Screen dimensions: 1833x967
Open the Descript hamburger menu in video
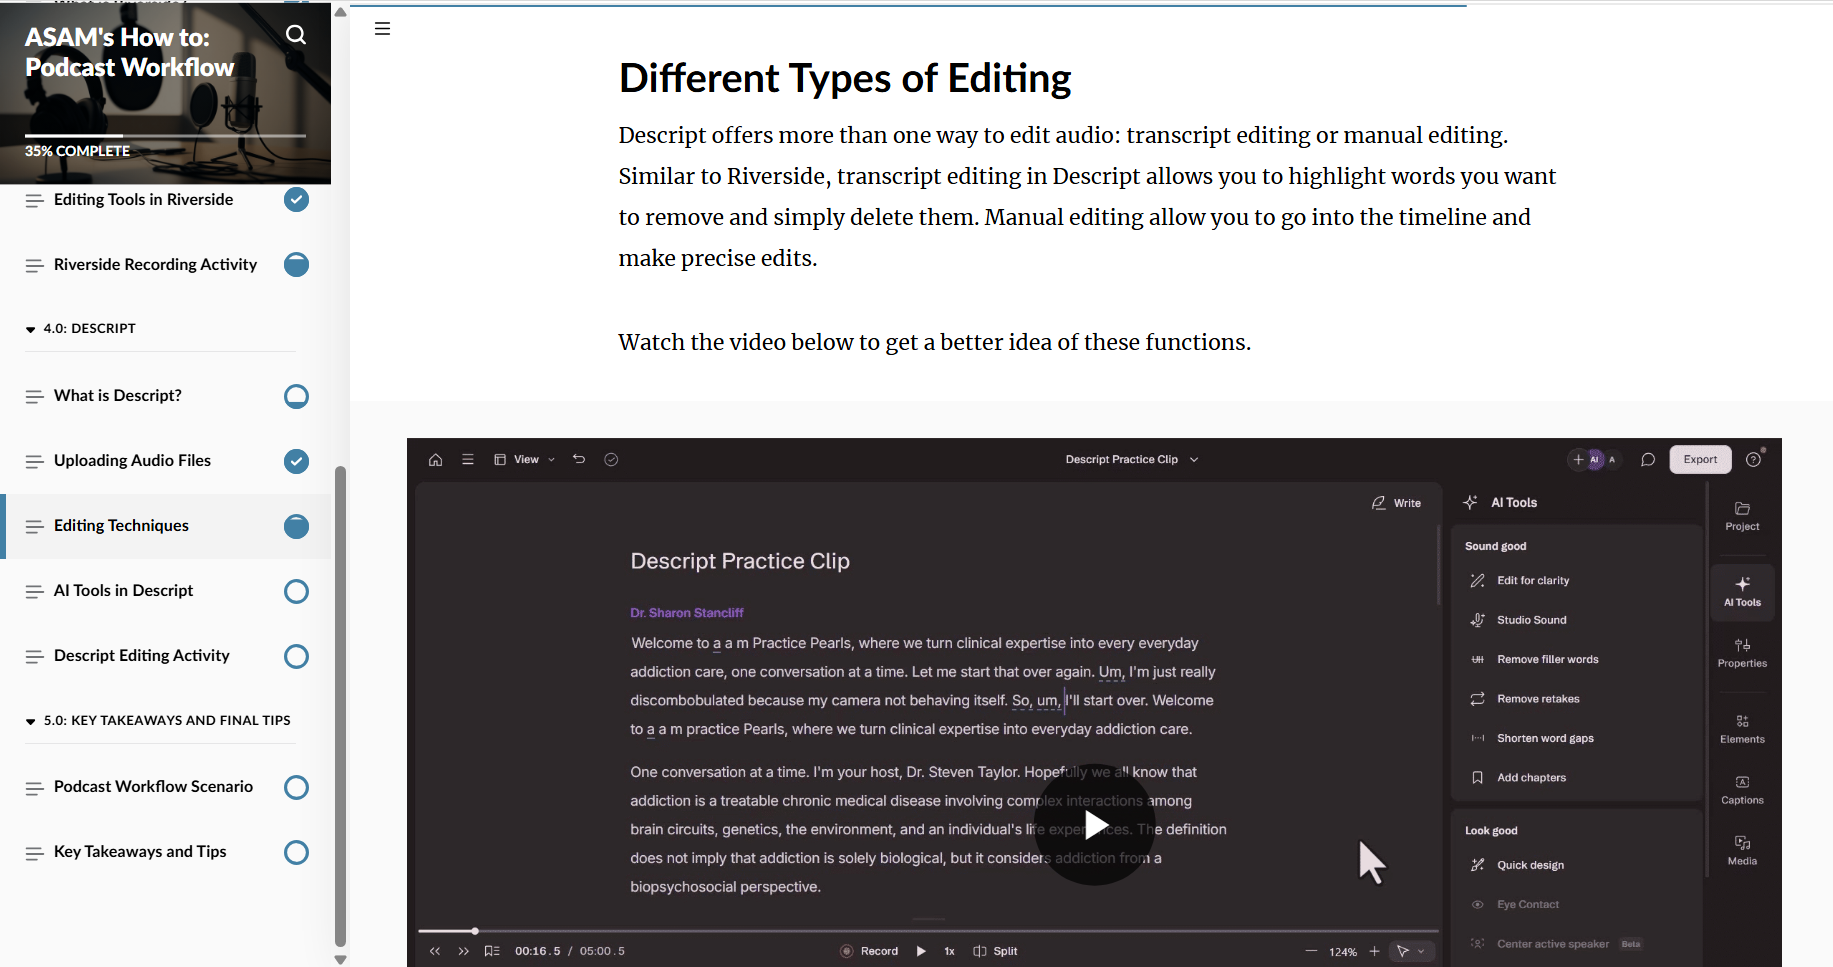coord(467,460)
